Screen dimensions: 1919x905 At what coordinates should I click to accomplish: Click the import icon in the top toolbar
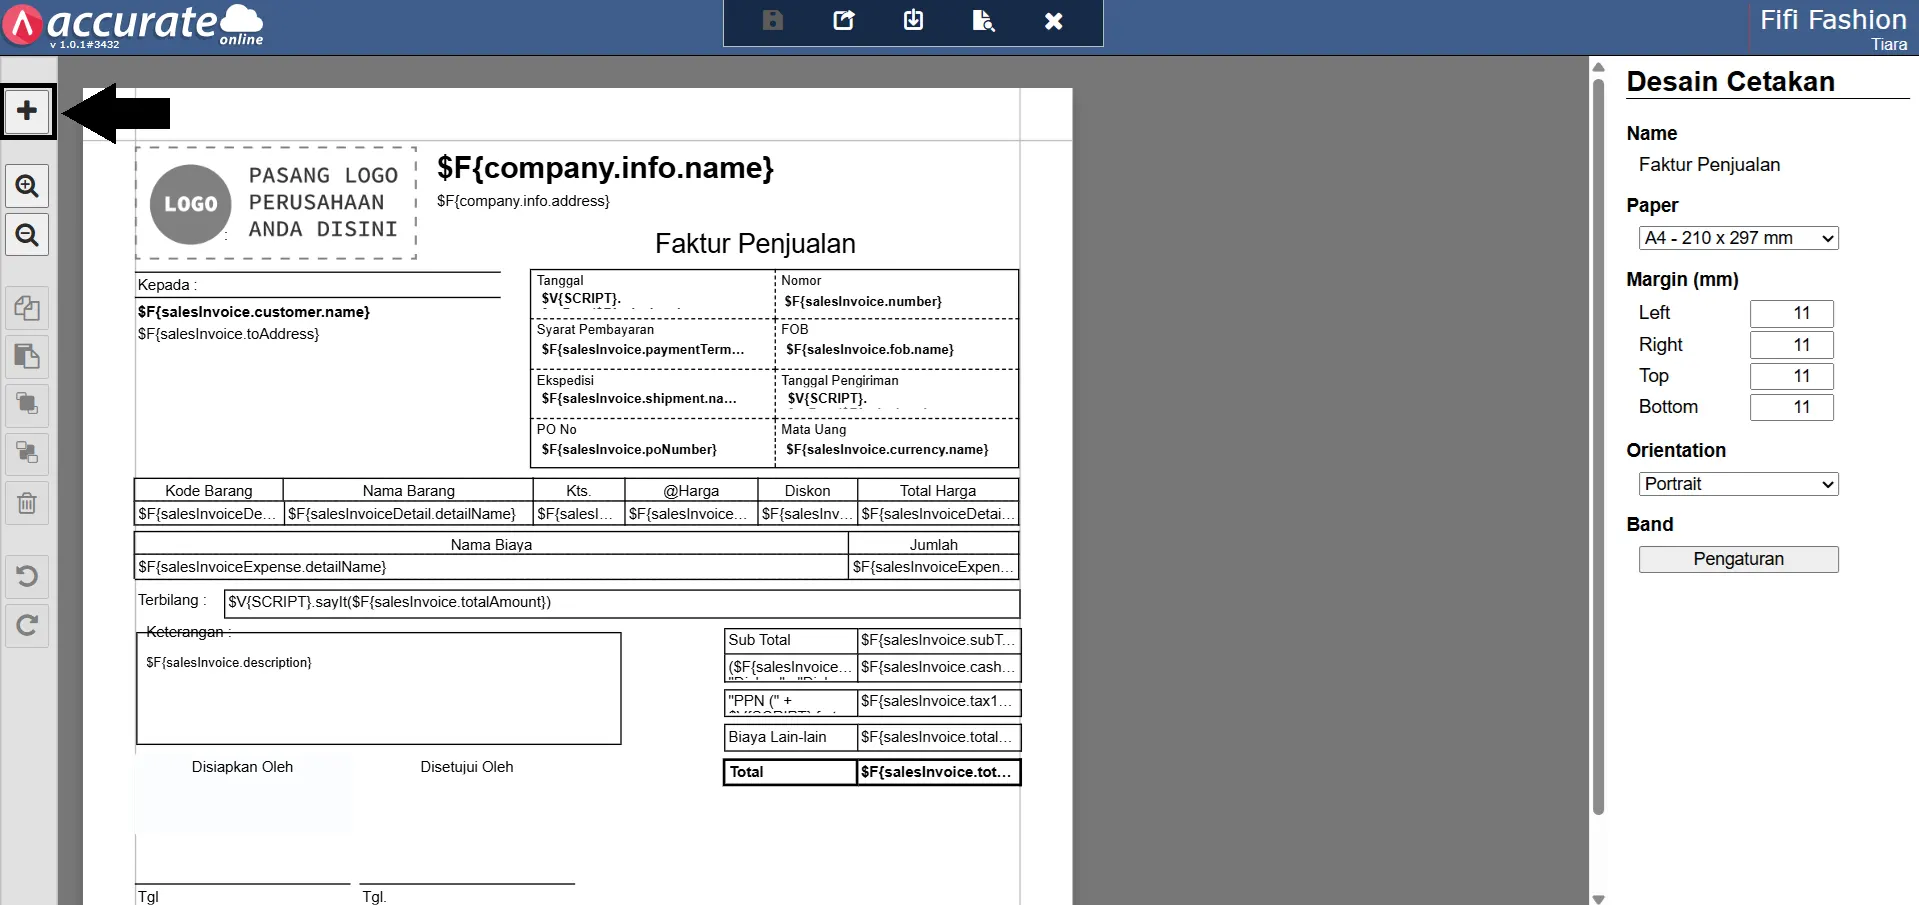(x=913, y=21)
